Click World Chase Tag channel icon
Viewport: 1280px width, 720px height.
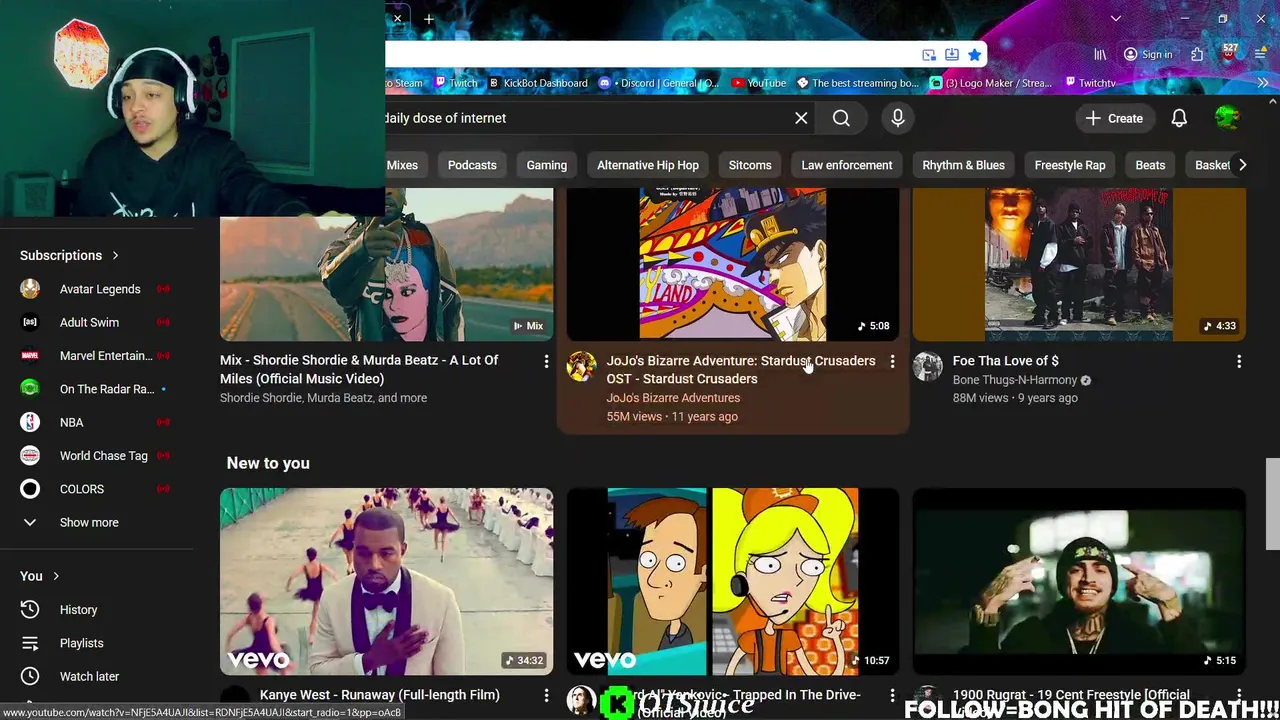point(30,456)
